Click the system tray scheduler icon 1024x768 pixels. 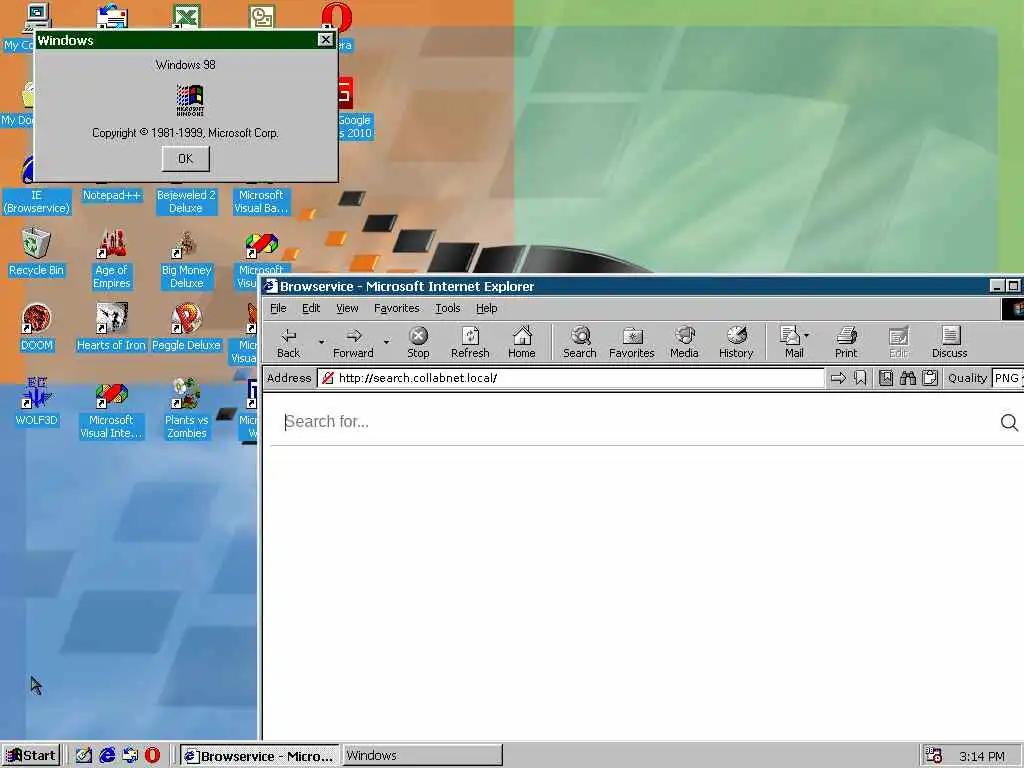(x=933, y=756)
